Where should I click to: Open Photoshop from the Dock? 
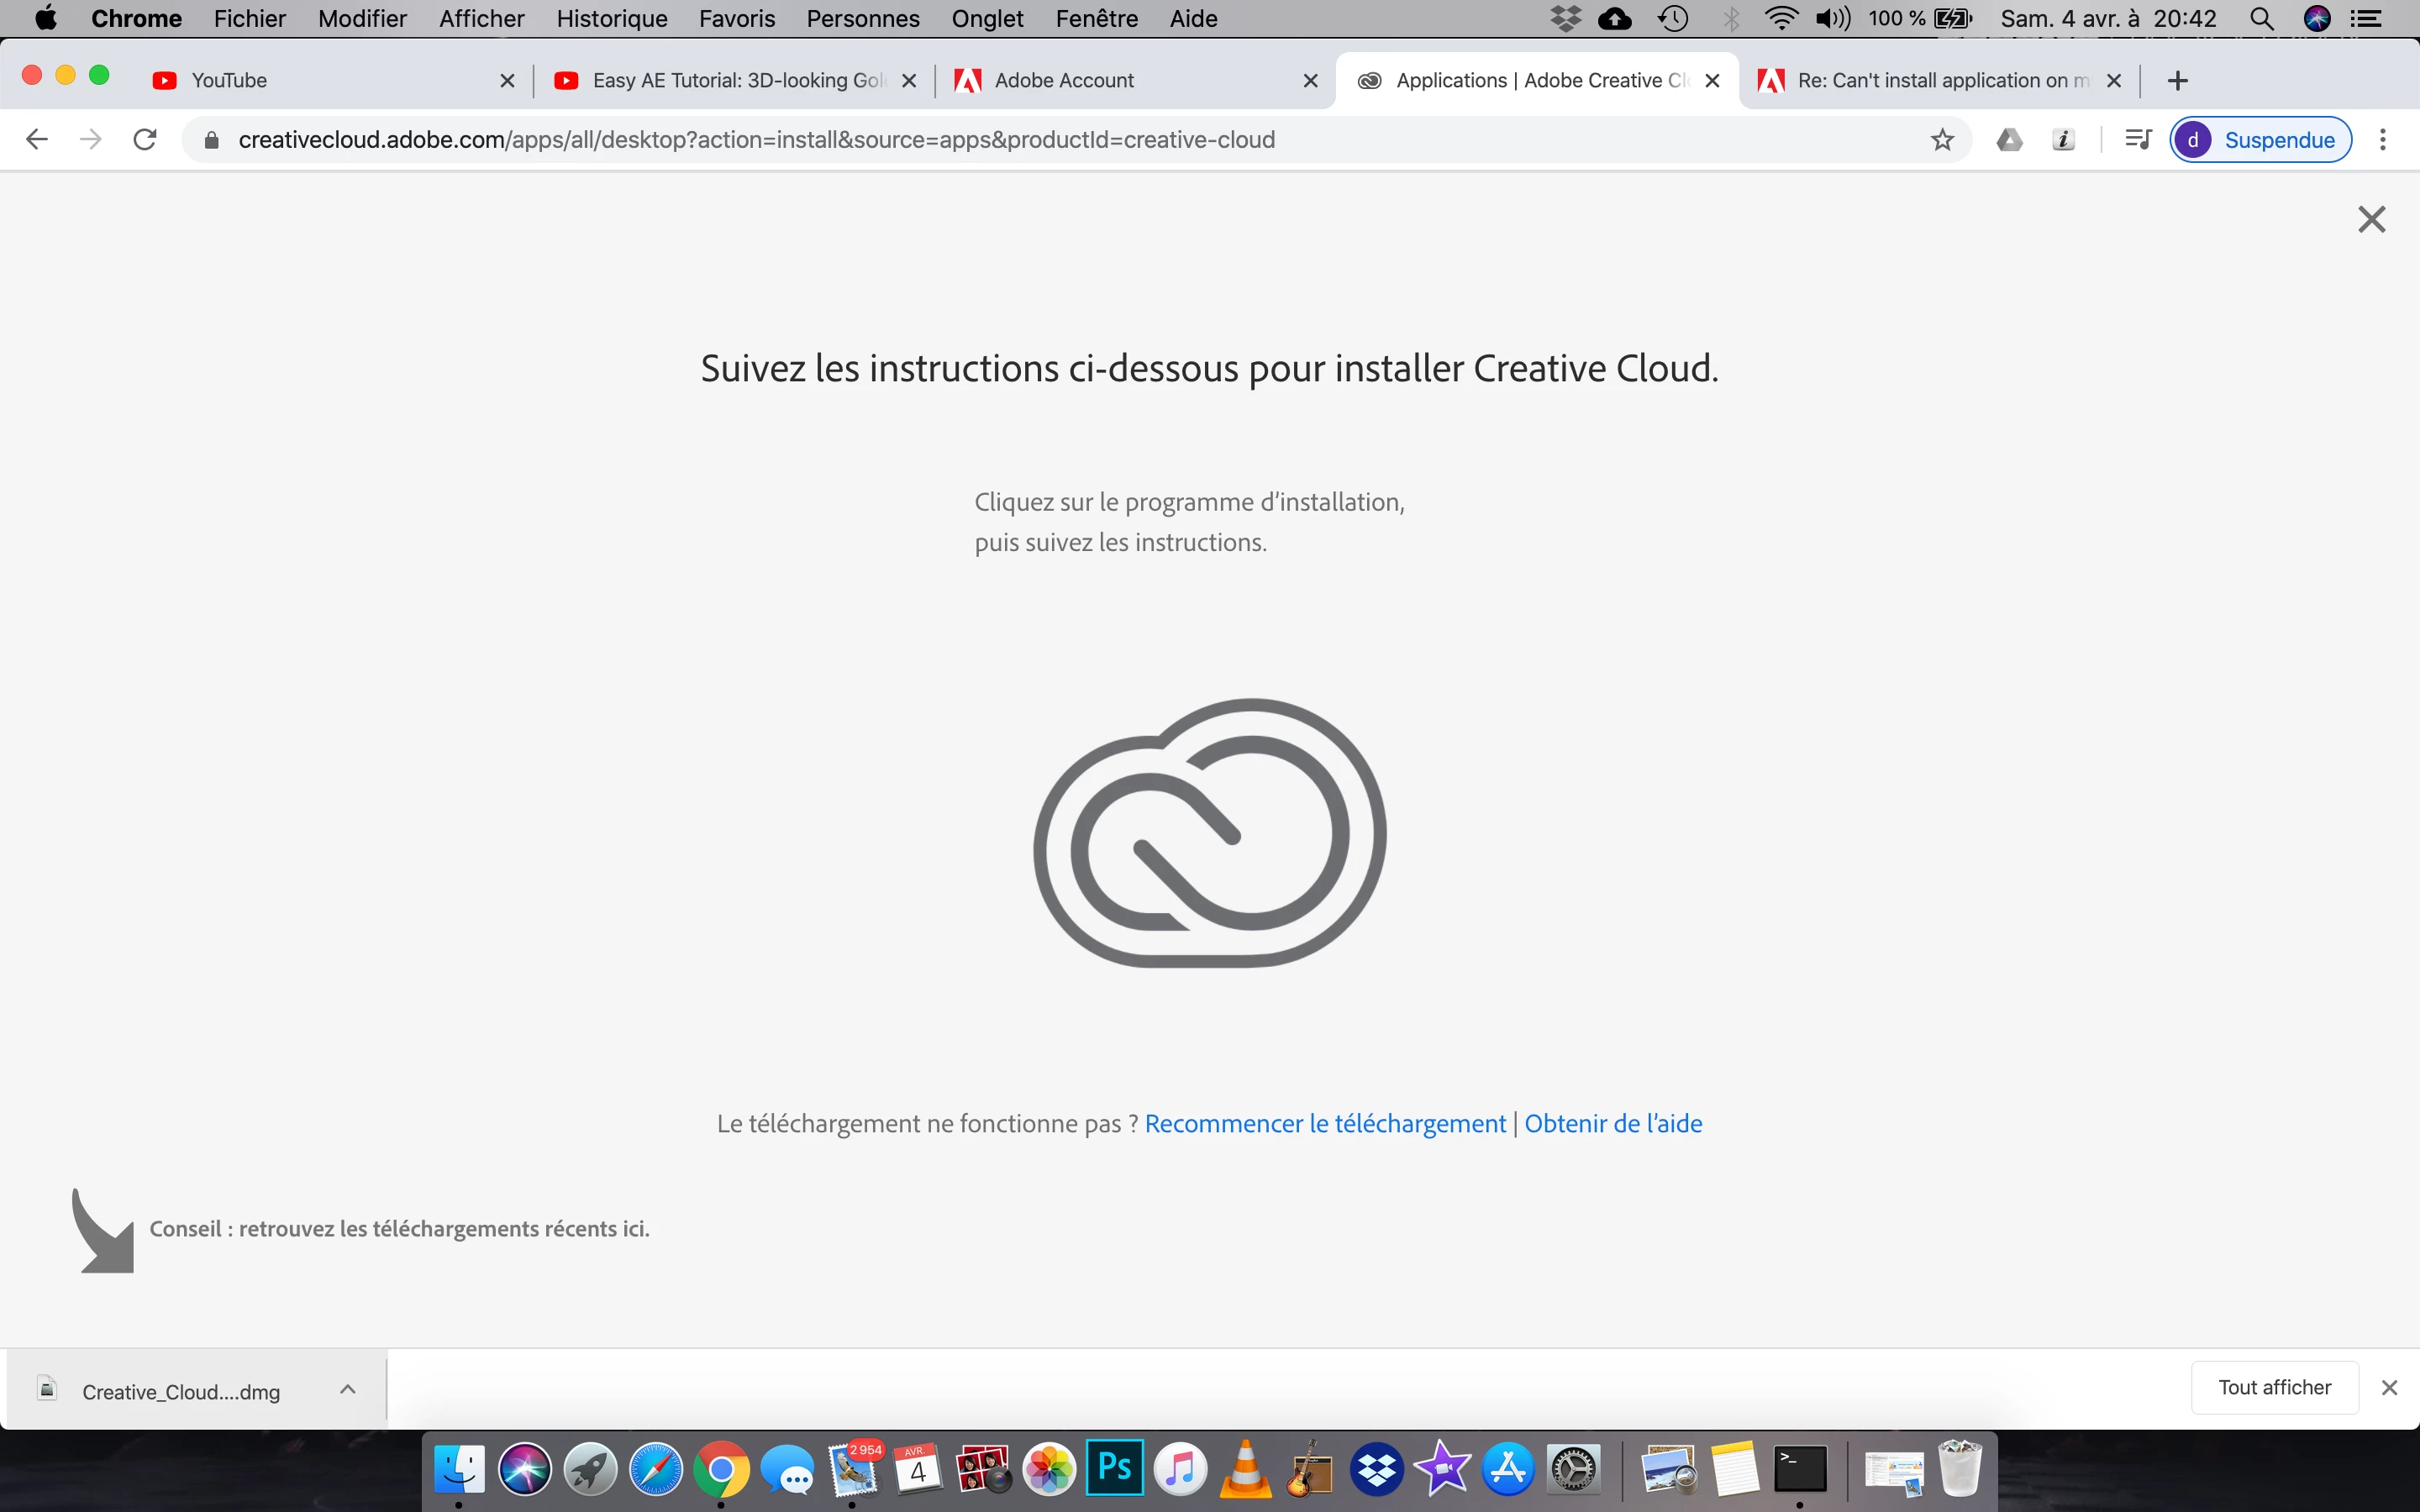(1114, 1469)
